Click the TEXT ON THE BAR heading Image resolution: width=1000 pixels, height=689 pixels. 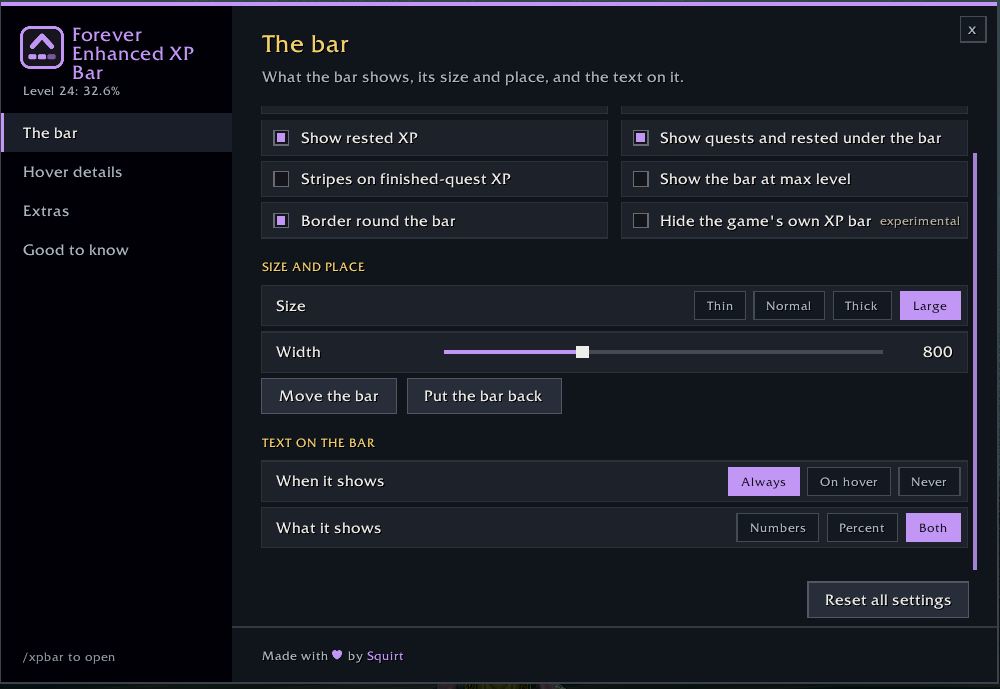[x=318, y=443]
